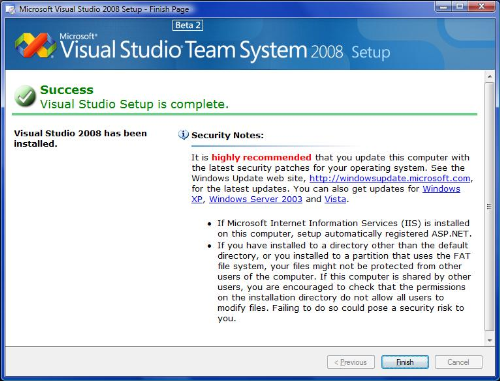Minimize the setup window
The width and height of the screenshot is (500, 381).
coord(443,7)
